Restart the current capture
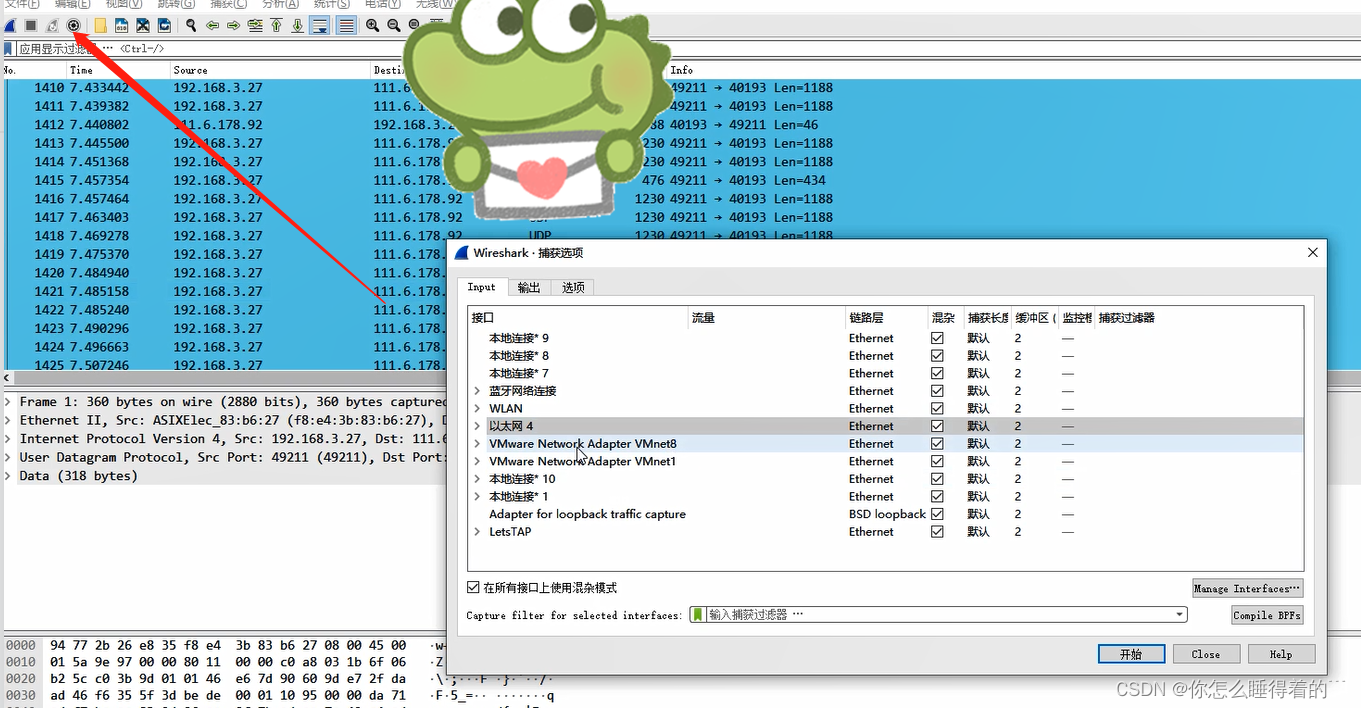 (52, 25)
